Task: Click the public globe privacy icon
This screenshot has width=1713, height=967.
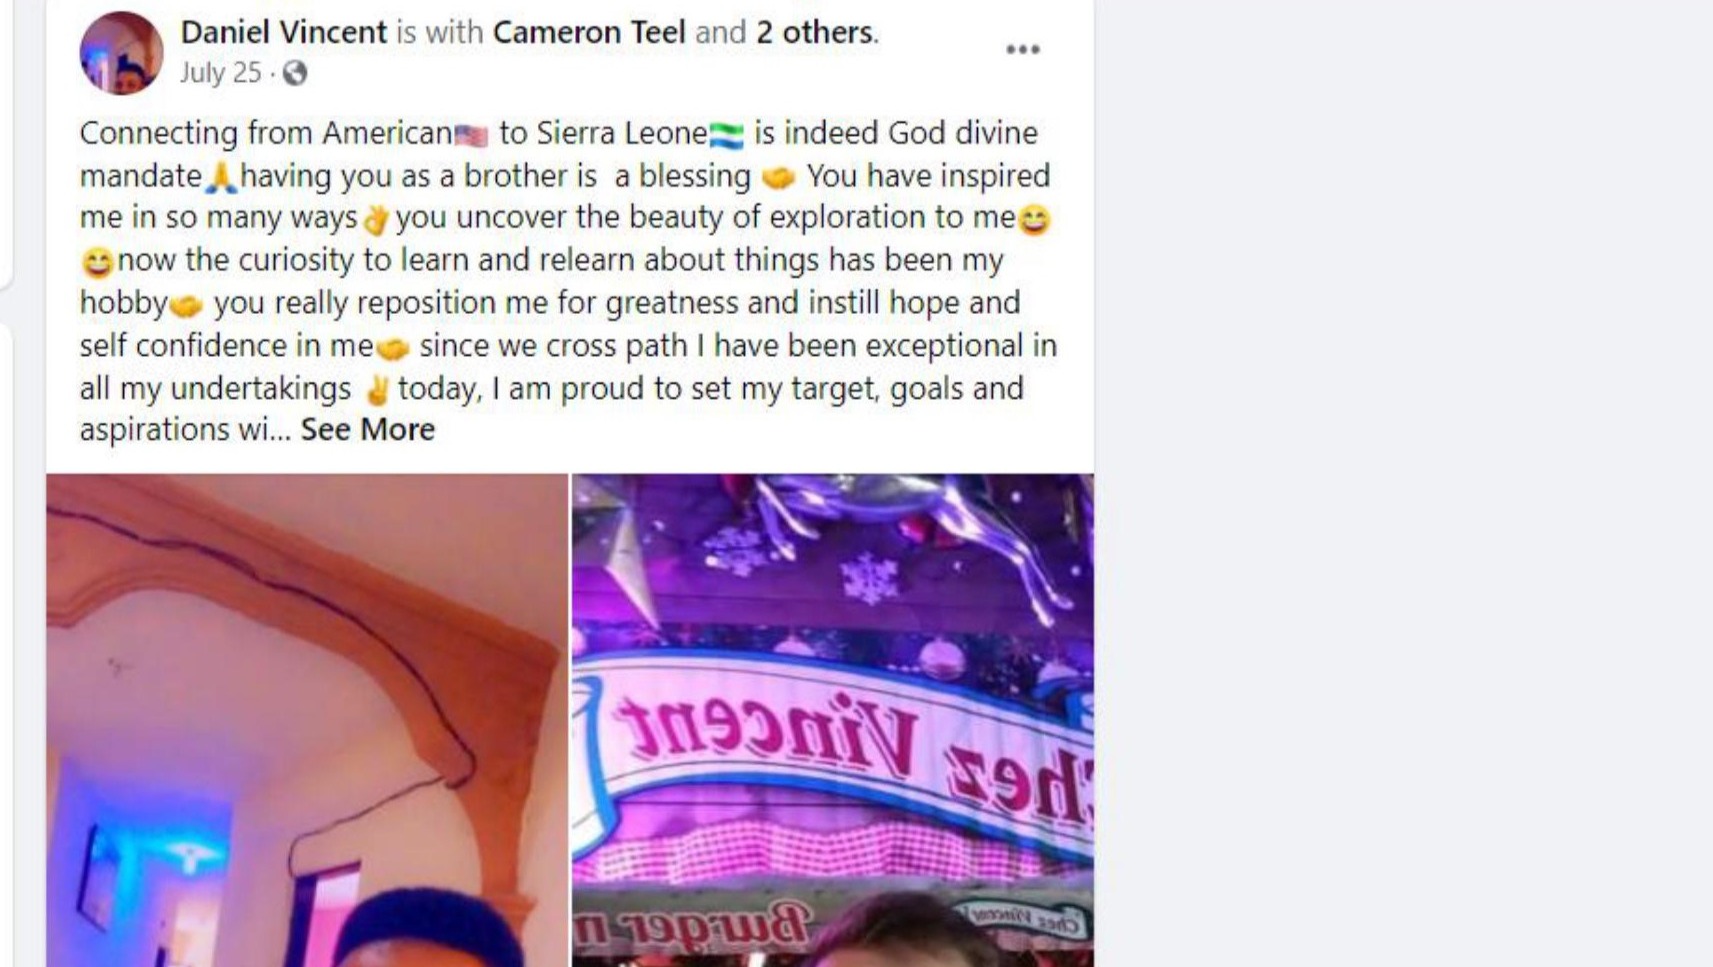Action: pyautogui.click(x=295, y=73)
